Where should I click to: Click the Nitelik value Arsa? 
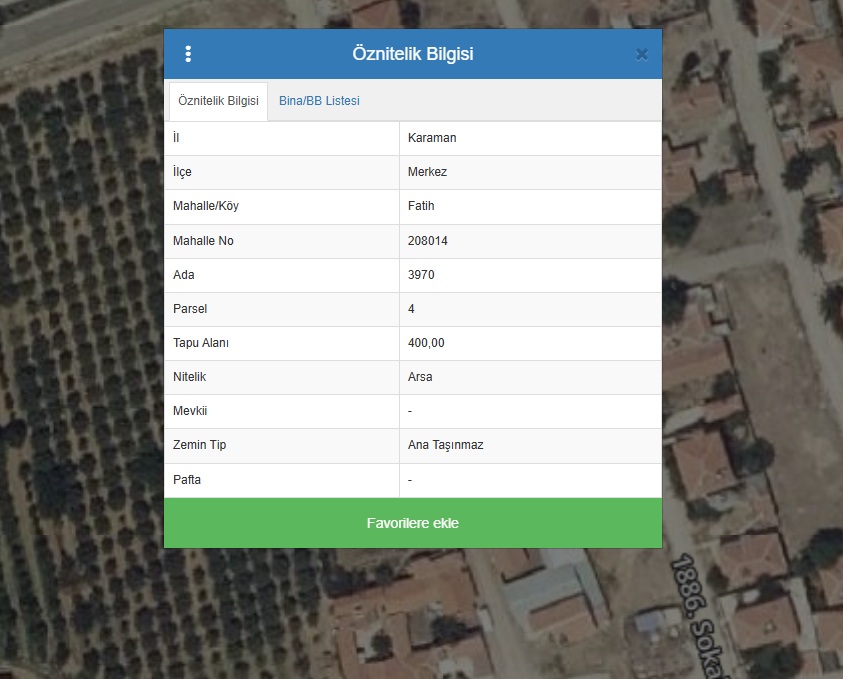(x=420, y=377)
